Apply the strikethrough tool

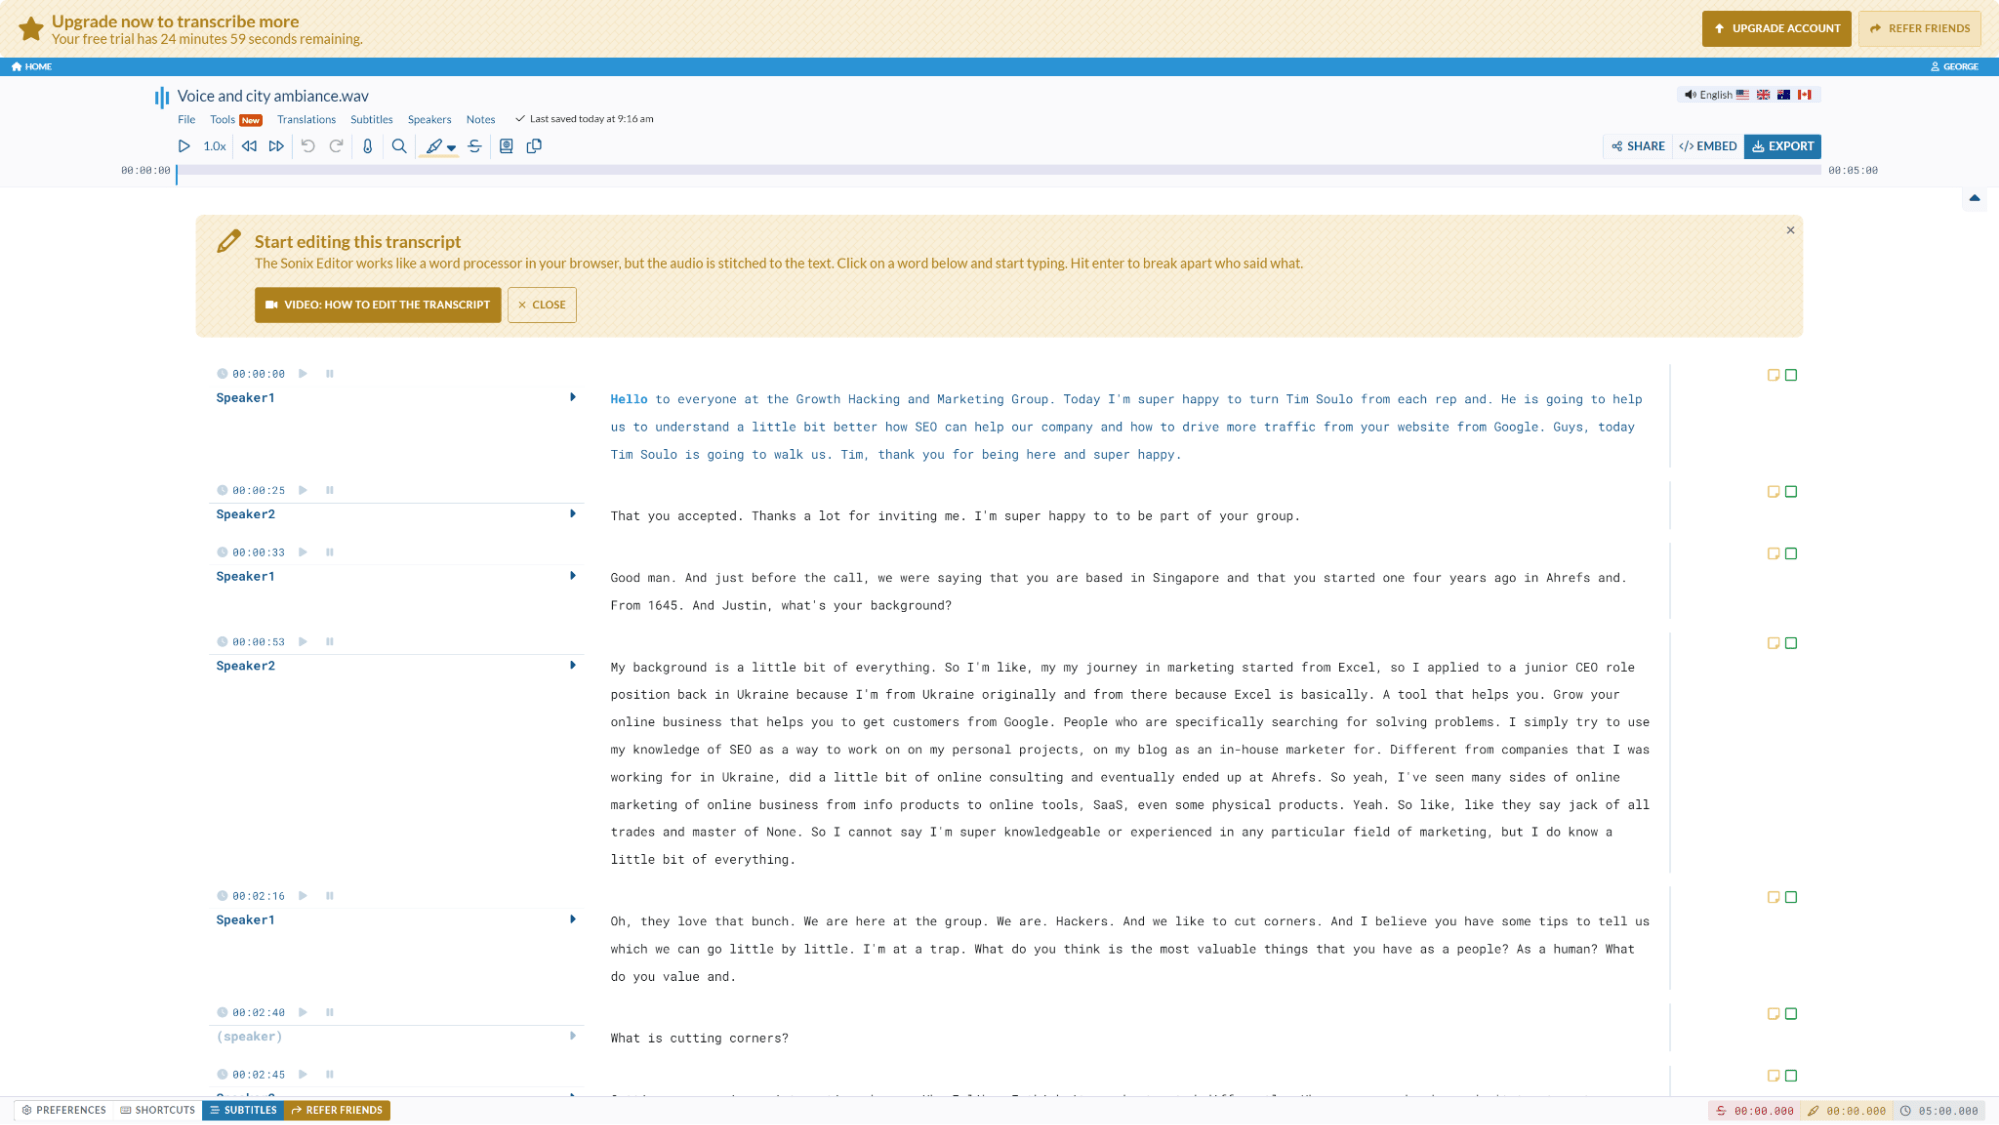click(475, 146)
